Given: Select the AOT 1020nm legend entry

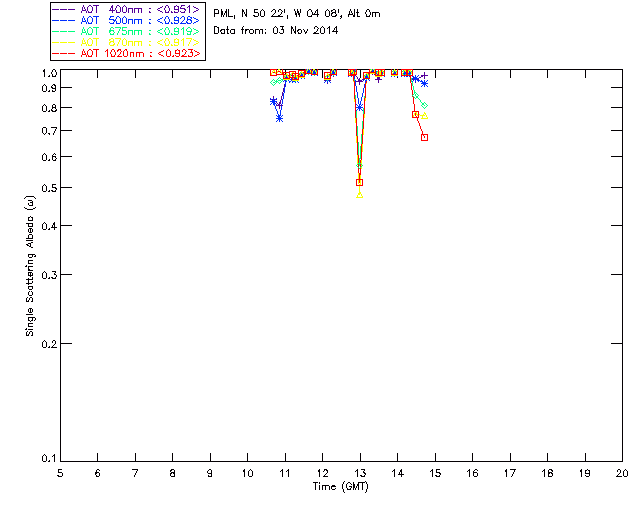Looking at the screenshot, I should [126, 53].
